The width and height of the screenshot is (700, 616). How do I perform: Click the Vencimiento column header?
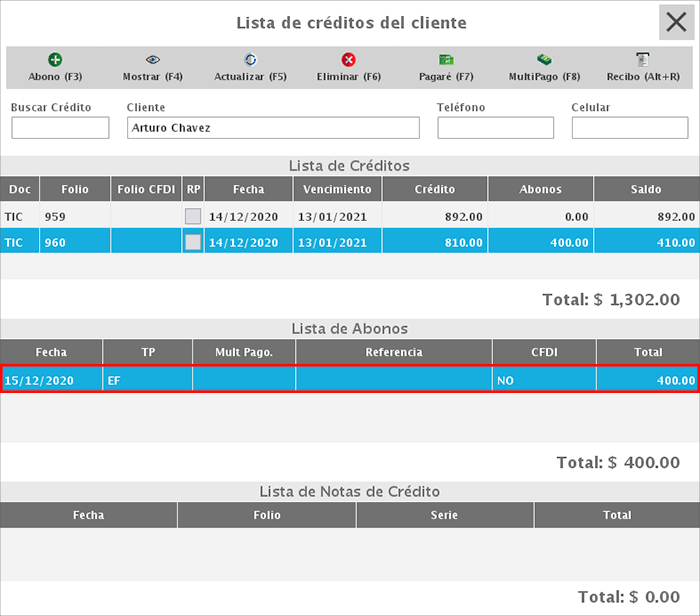[x=338, y=189]
